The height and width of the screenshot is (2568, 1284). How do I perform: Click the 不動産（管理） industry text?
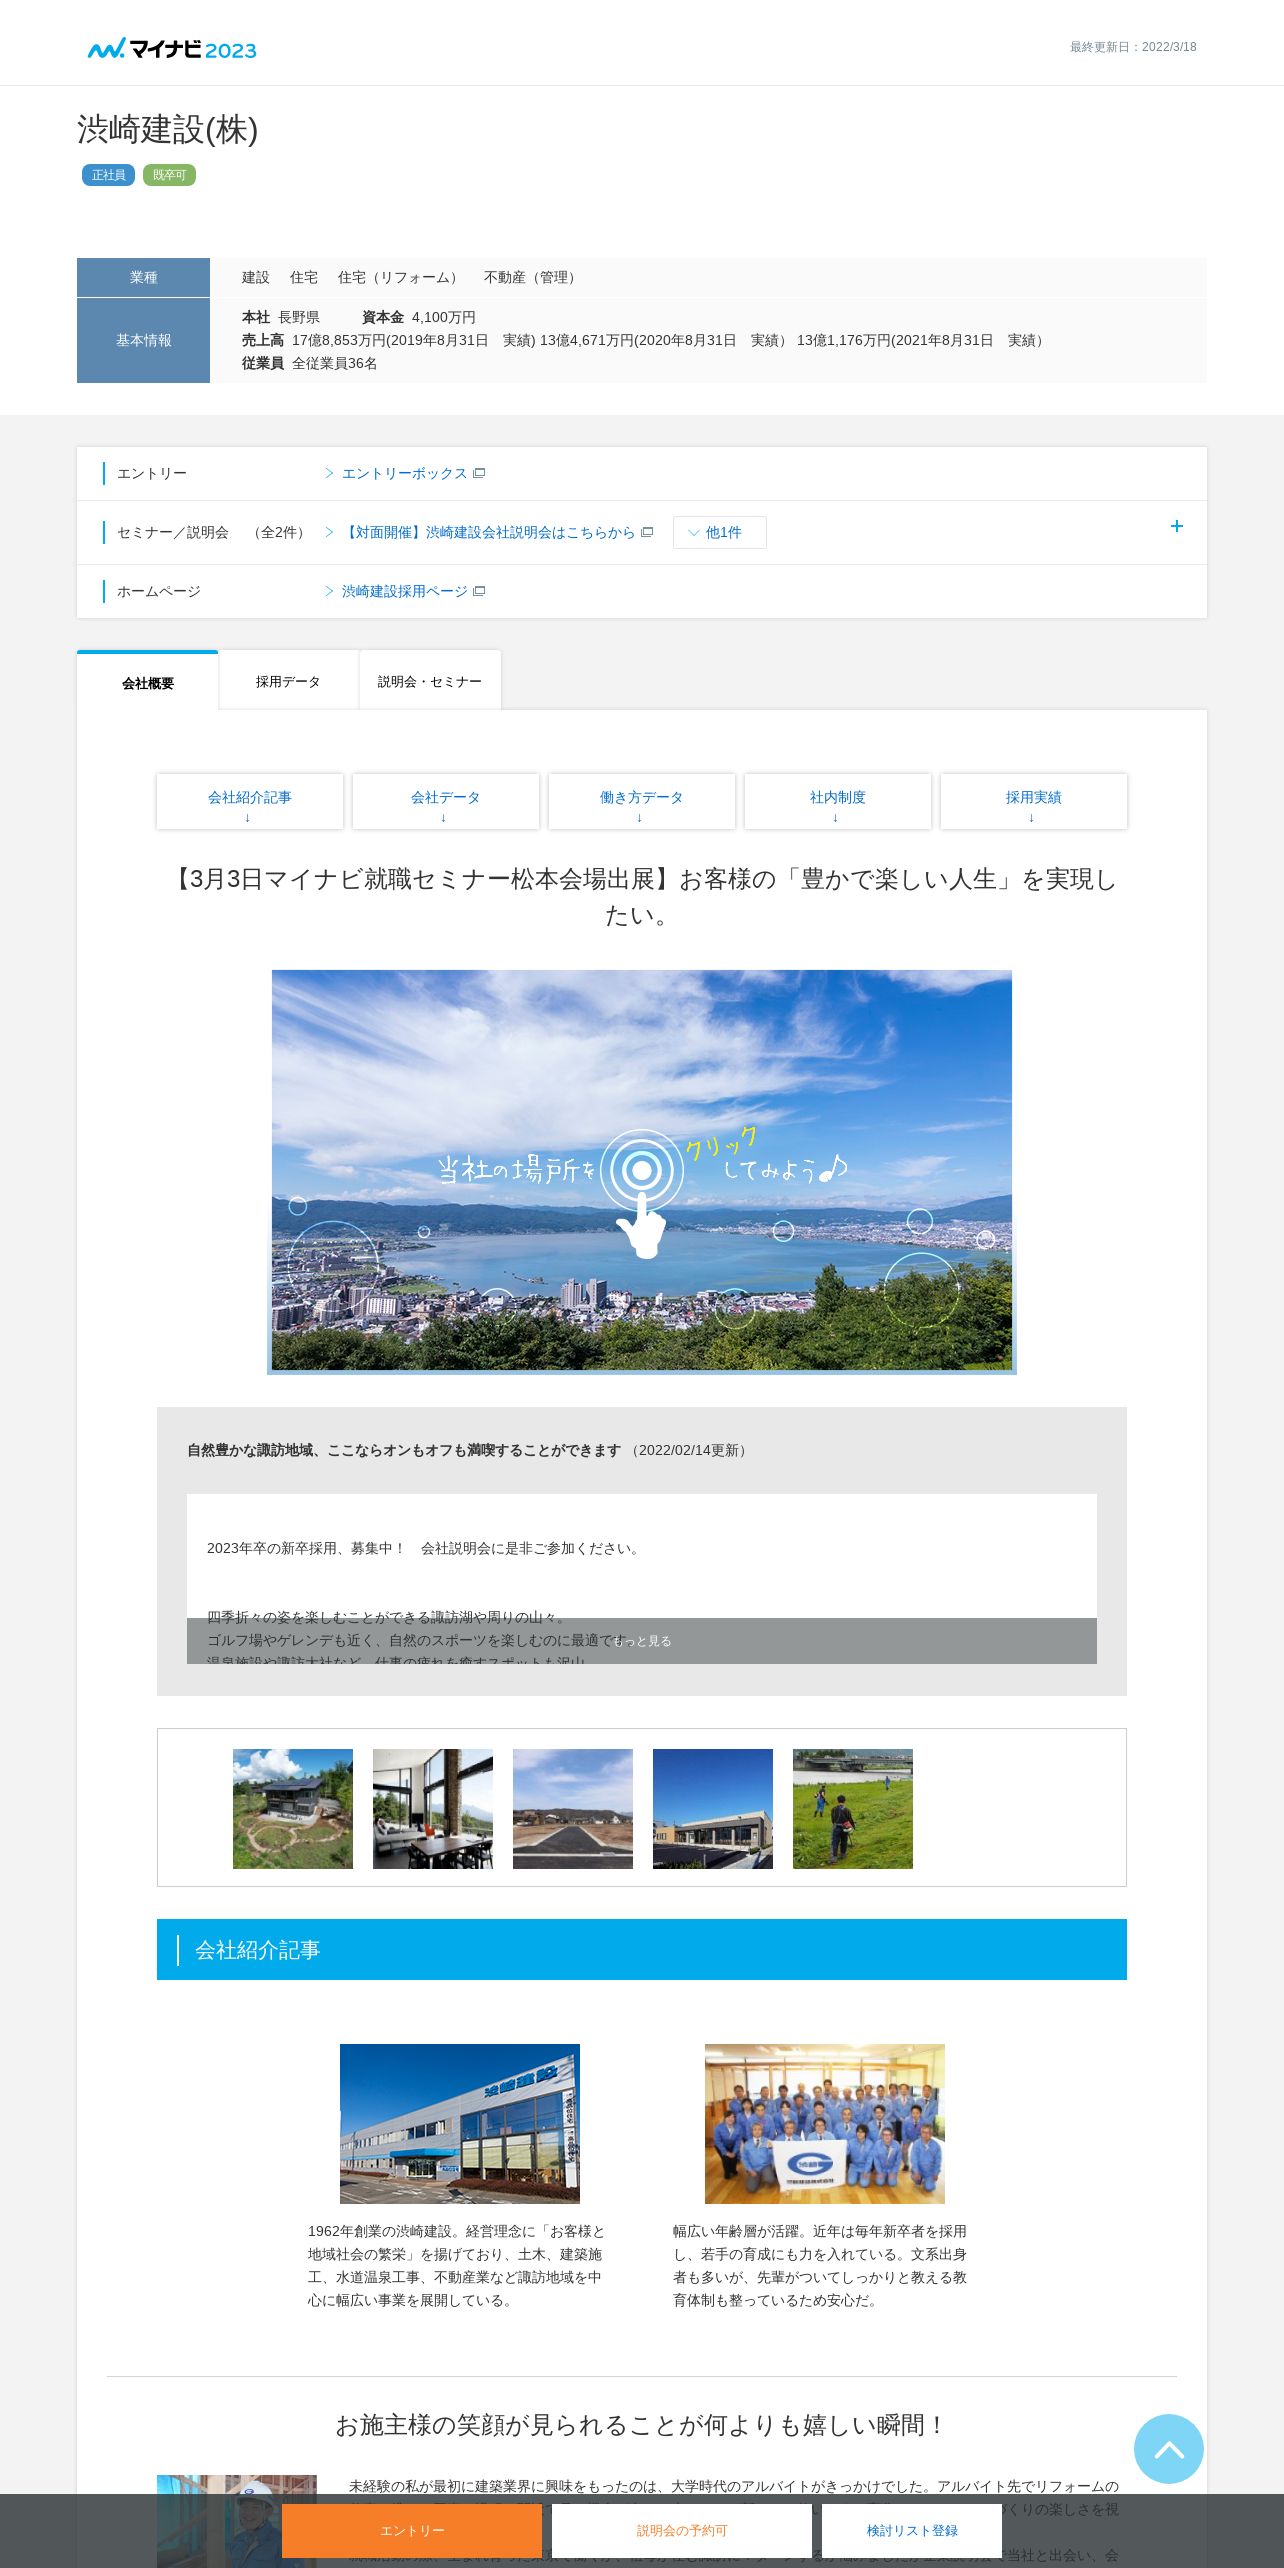532,277
